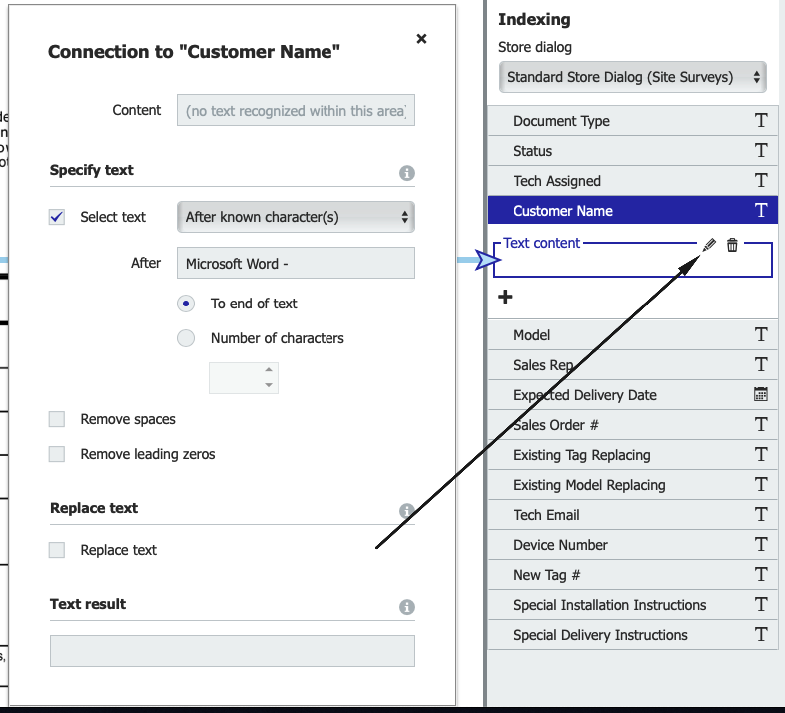Image resolution: width=785 pixels, height=713 pixels.
Task: Click the After text input field
Action: coord(295,264)
